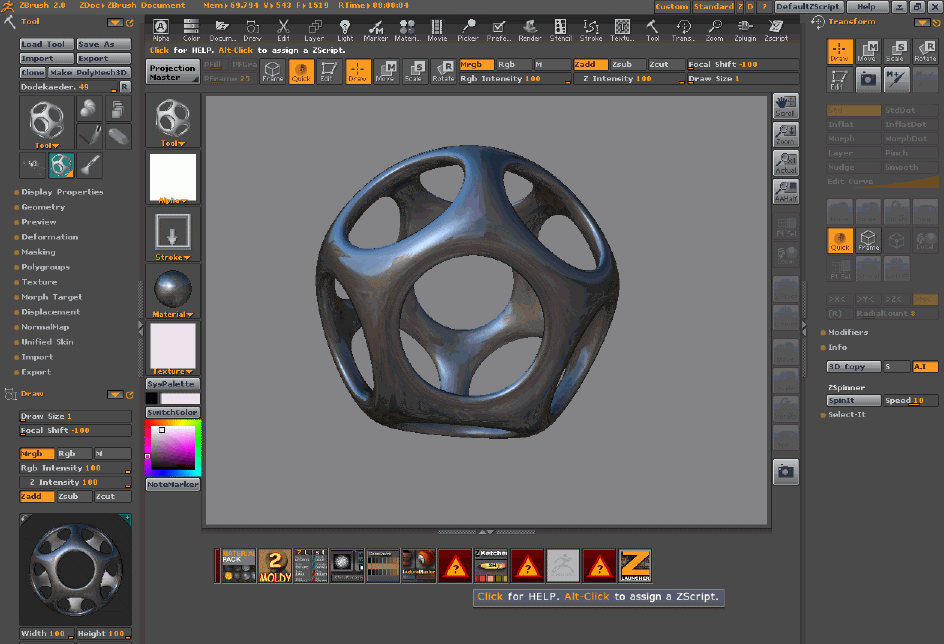Screen dimensions: 944x644
Task: Select the Rotate gyro icon in the top shelf
Action: click(442, 71)
